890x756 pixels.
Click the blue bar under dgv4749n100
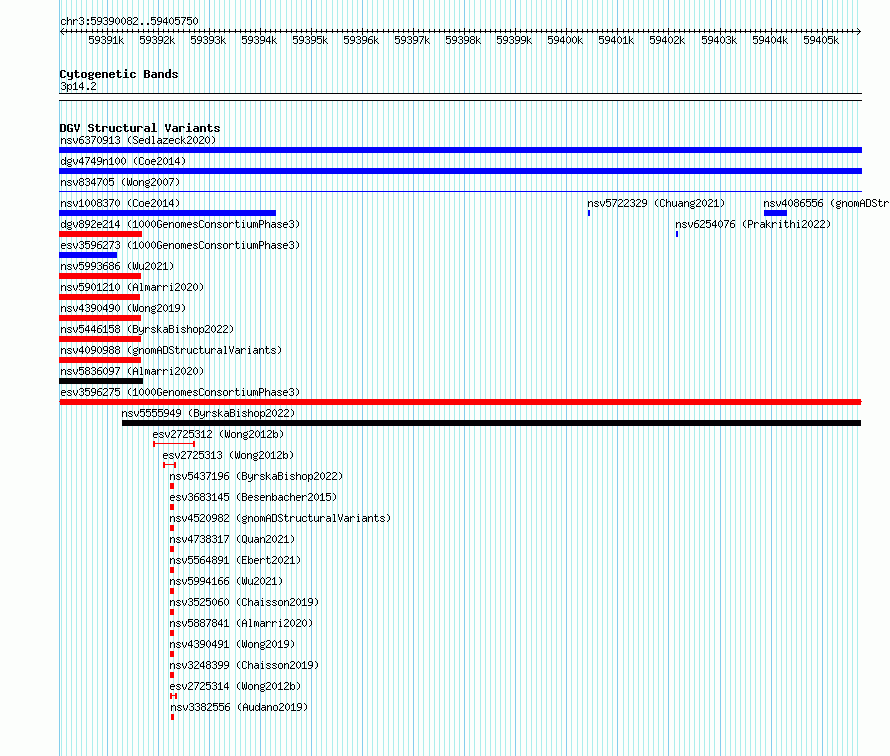(460, 171)
